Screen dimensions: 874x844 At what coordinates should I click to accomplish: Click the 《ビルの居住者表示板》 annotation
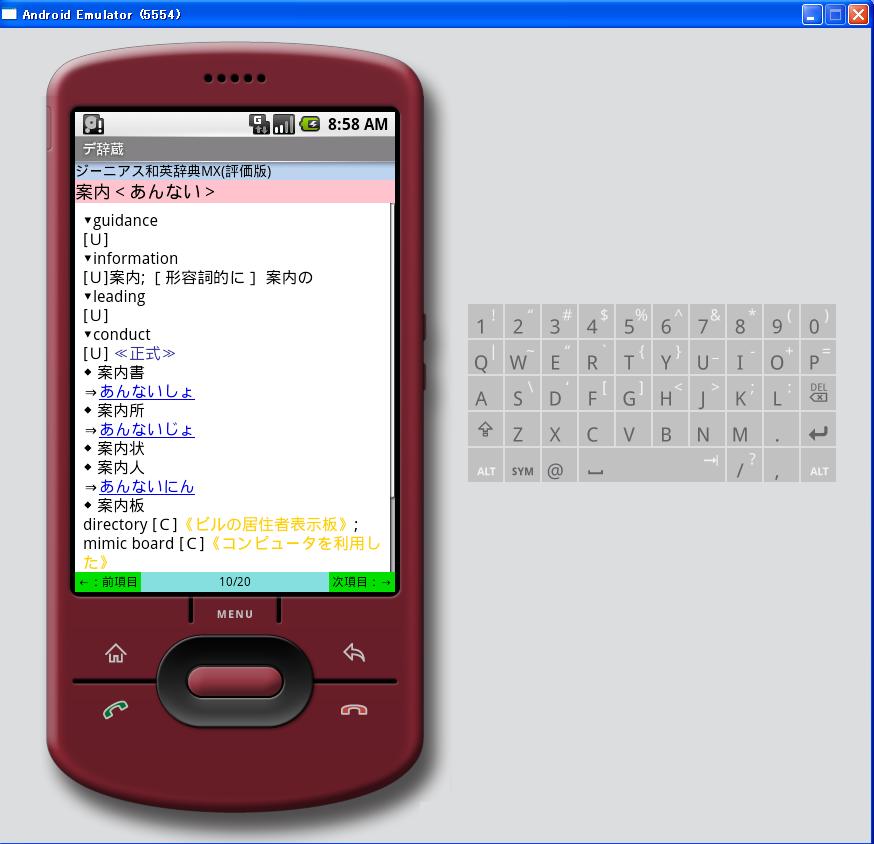[x=266, y=525]
